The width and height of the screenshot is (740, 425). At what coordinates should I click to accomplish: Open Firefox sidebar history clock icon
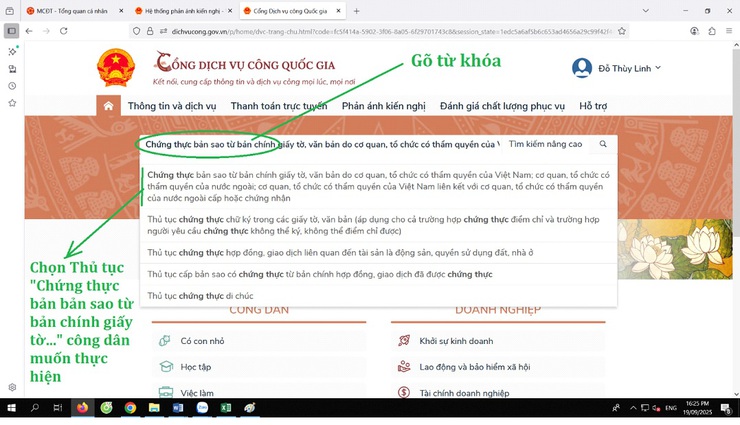(12, 86)
